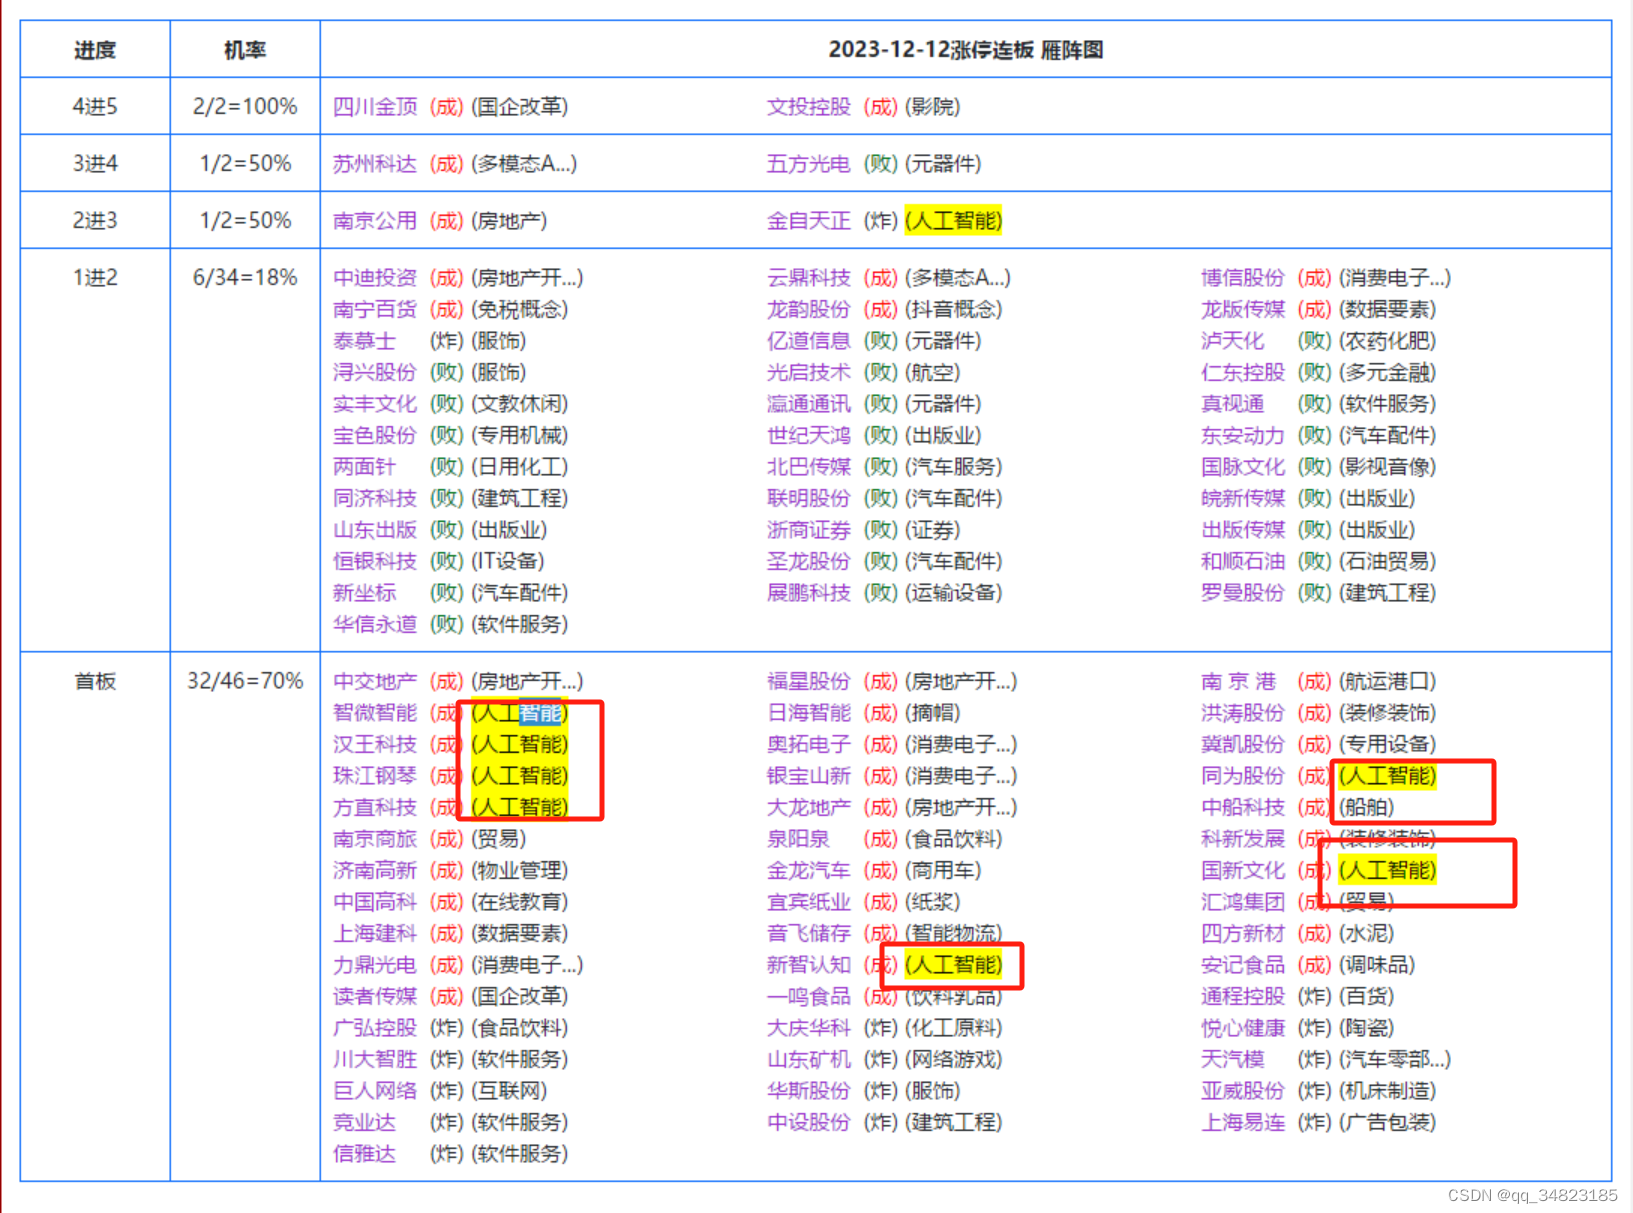The image size is (1633, 1213).
Task: Open the 罗曼股份 stock link
Action: pos(1243,593)
